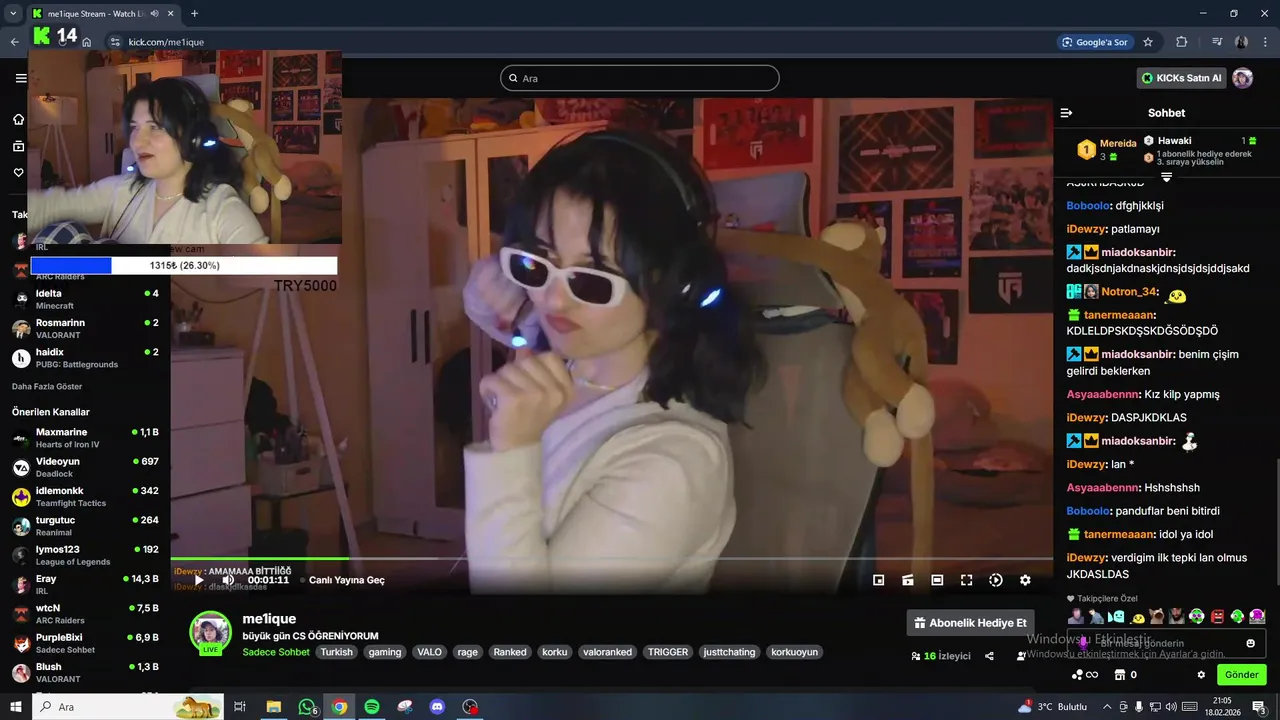This screenshot has height=720, width=1280.
Task: Open idlemonkk Teamfight Tactics channel
Action: click(85, 496)
